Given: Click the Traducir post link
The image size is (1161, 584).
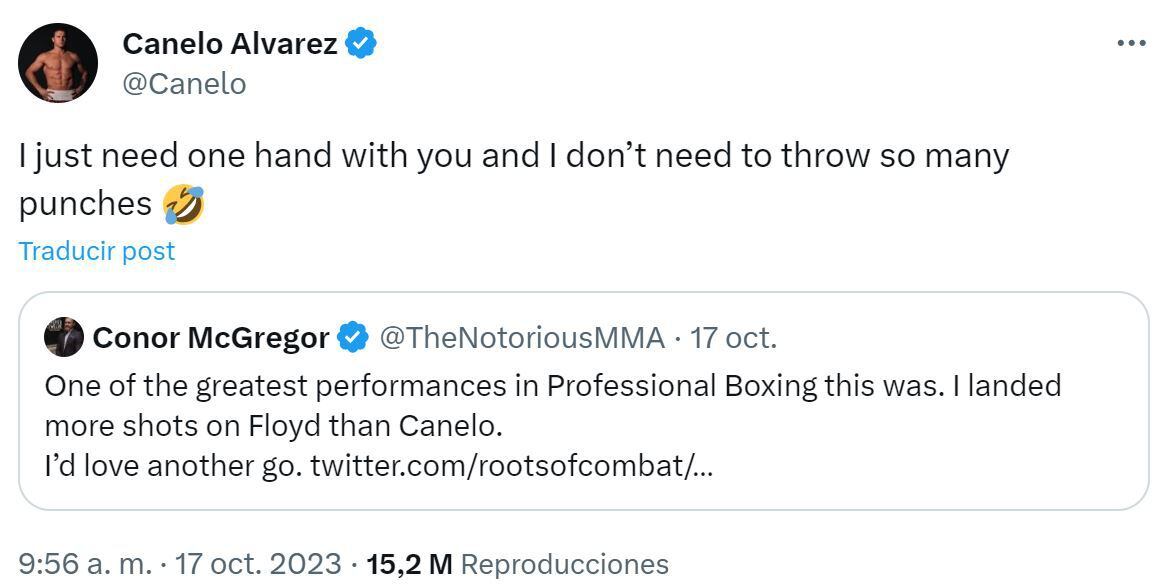Looking at the screenshot, I should click(97, 251).
